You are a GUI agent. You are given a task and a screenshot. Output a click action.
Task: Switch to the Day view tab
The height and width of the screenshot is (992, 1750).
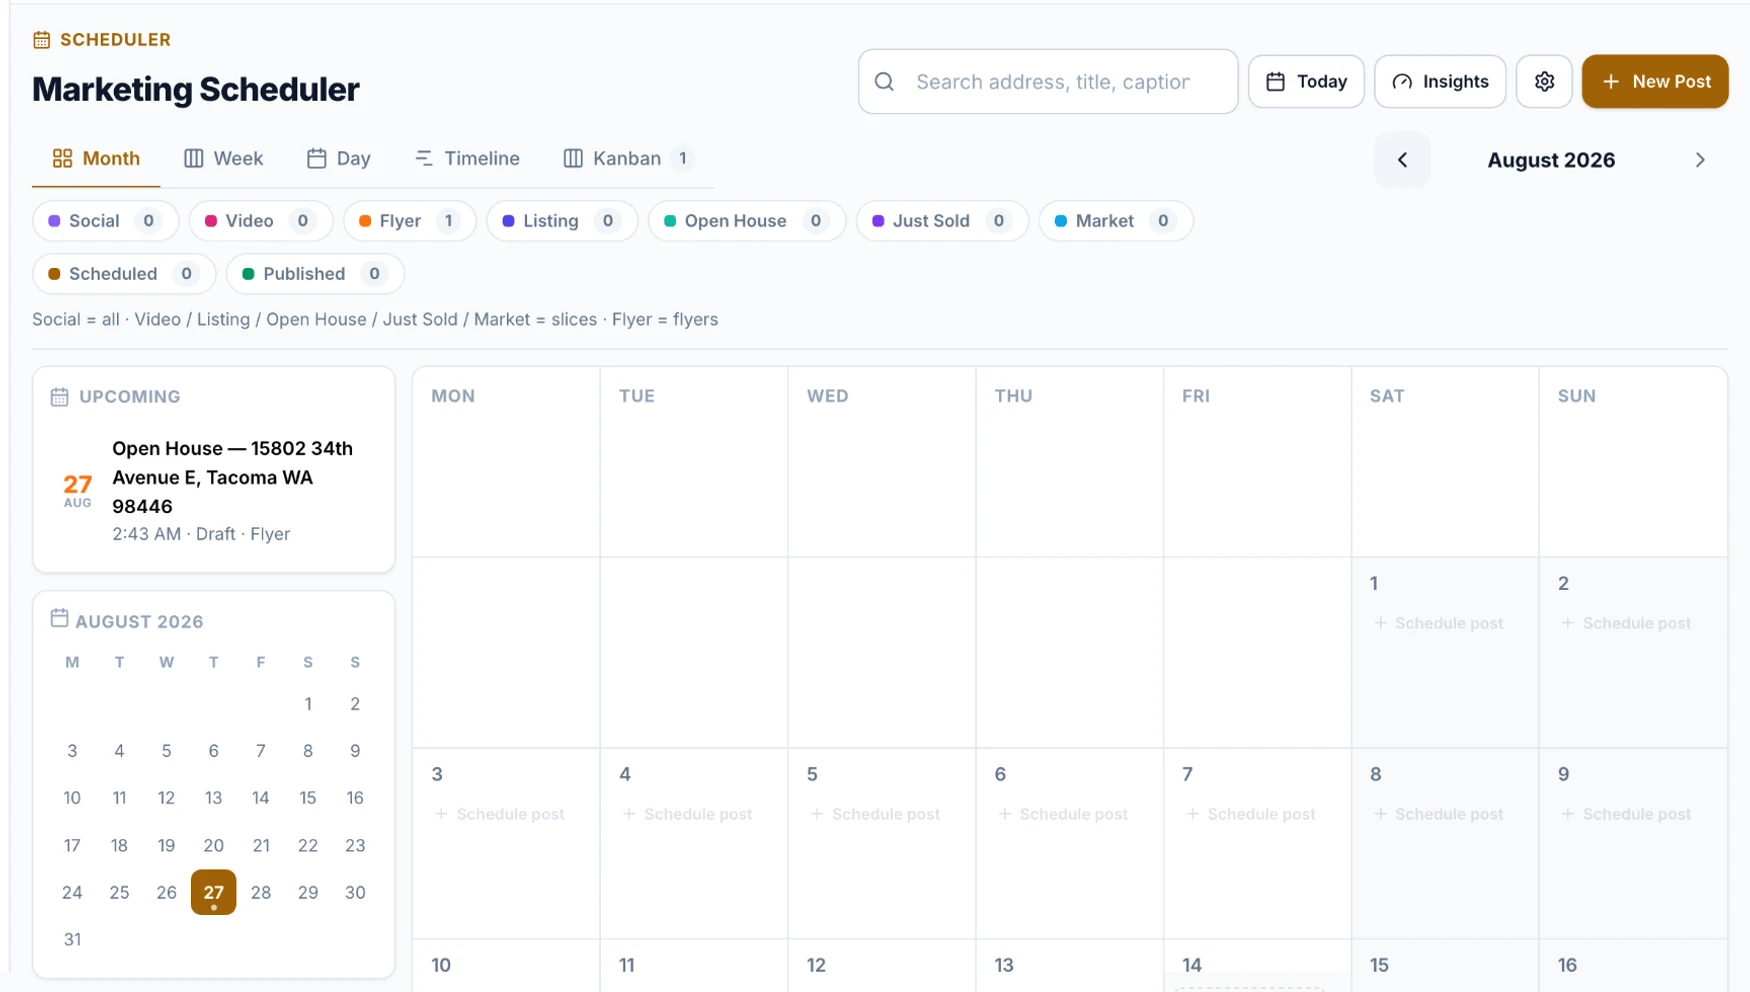339,159
